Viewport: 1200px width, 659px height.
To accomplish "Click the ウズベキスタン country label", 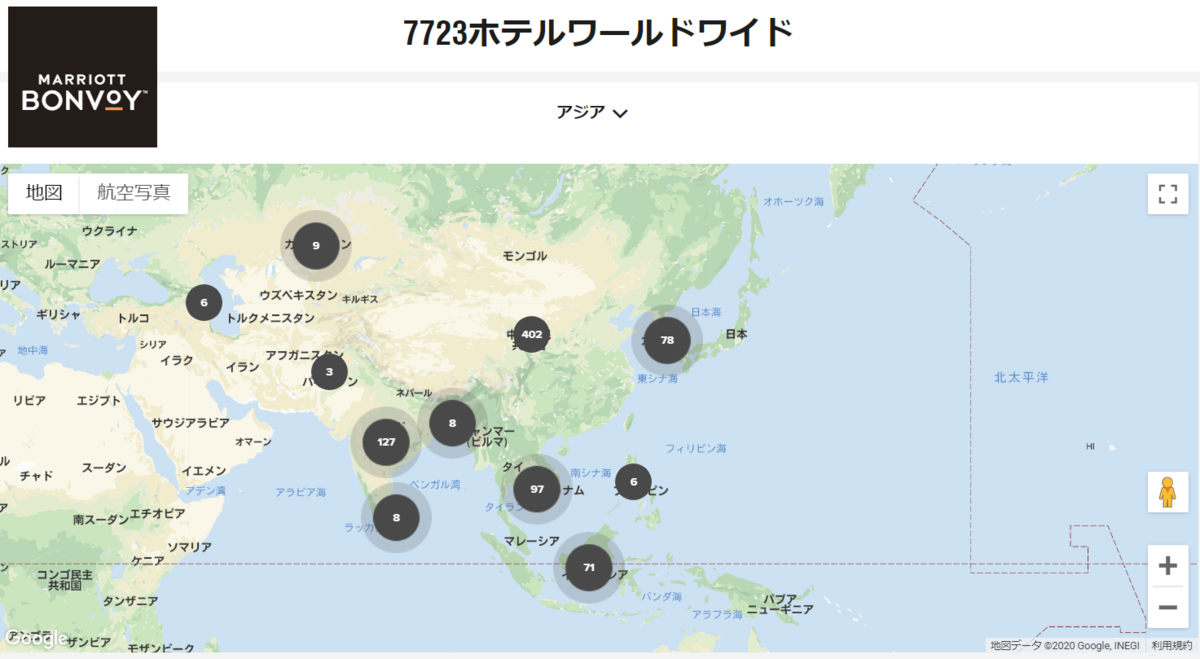I will pos(299,295).
